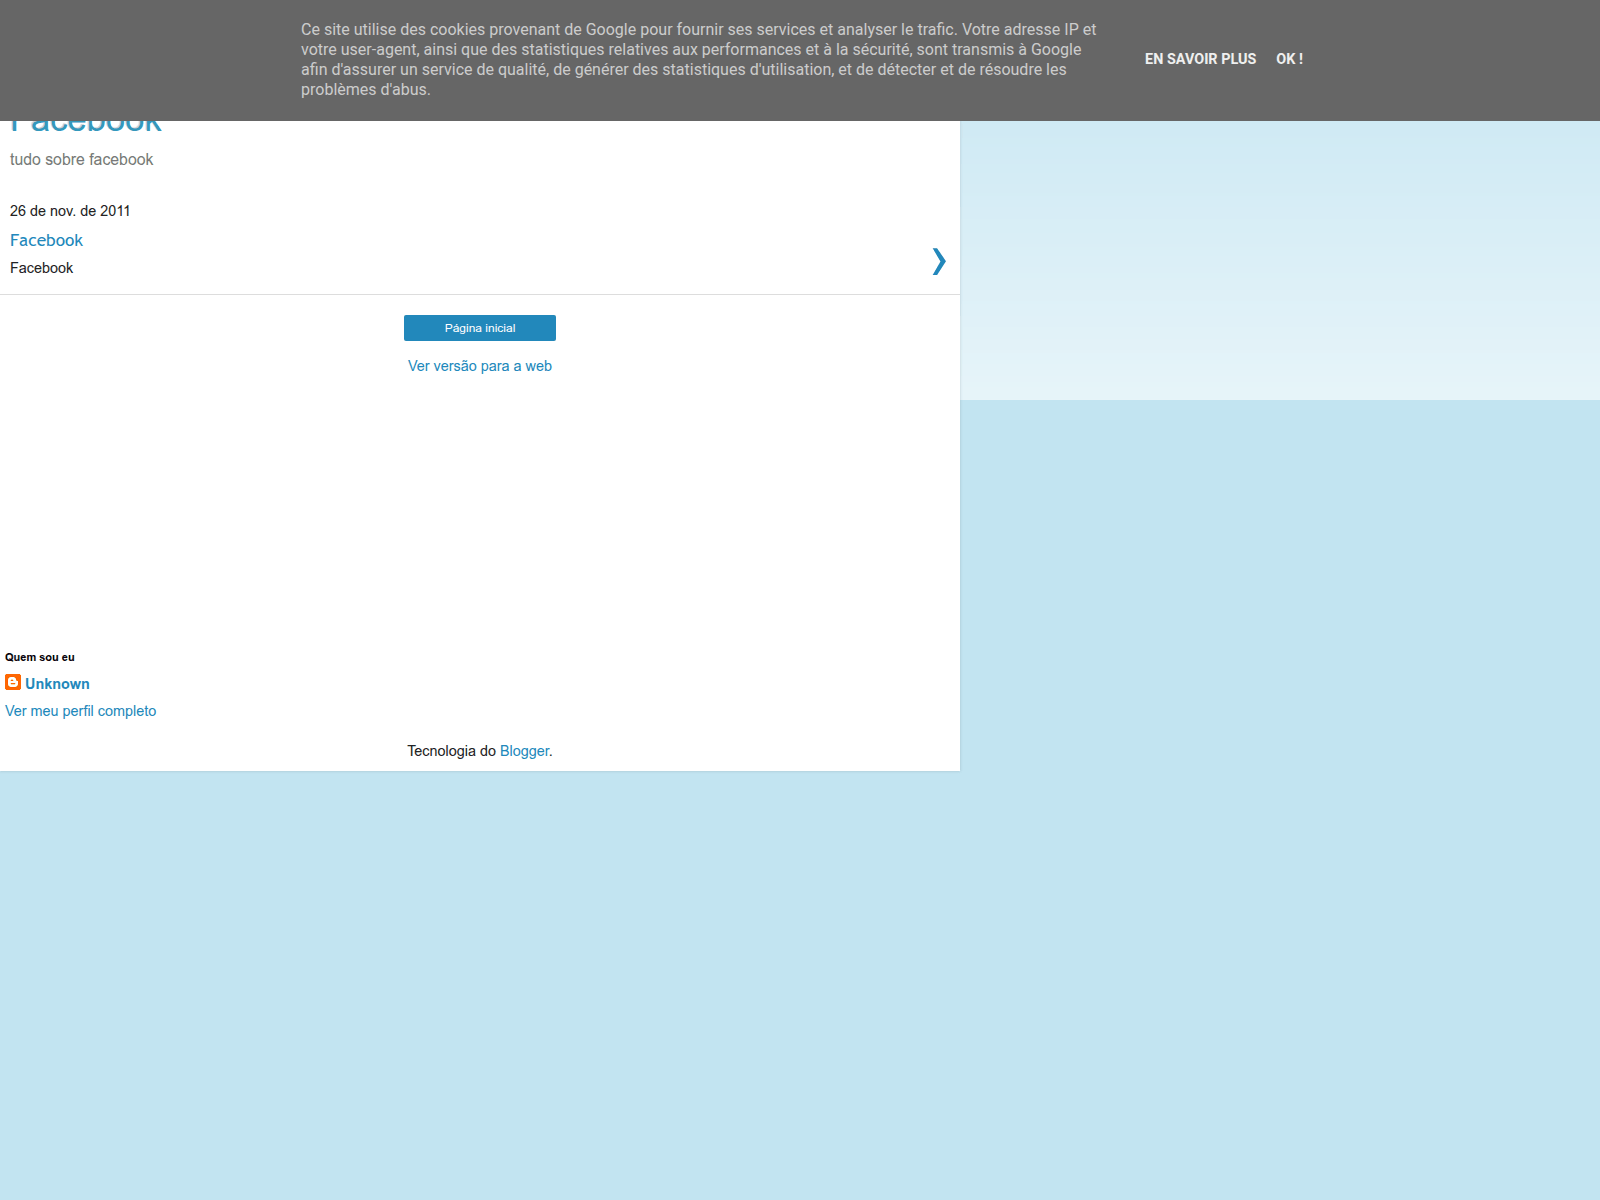The image size is (1600, 1200).
Task: Click the cookie notice paragraph text
Action: click(x=698, y=60)
